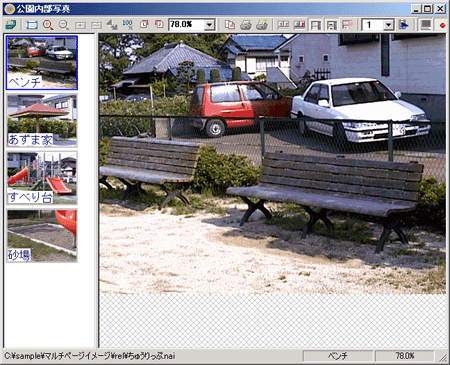Select the すべり台 thumbnail page
The width and height of the screenshot is (450, 365).
tap(42, 178)
